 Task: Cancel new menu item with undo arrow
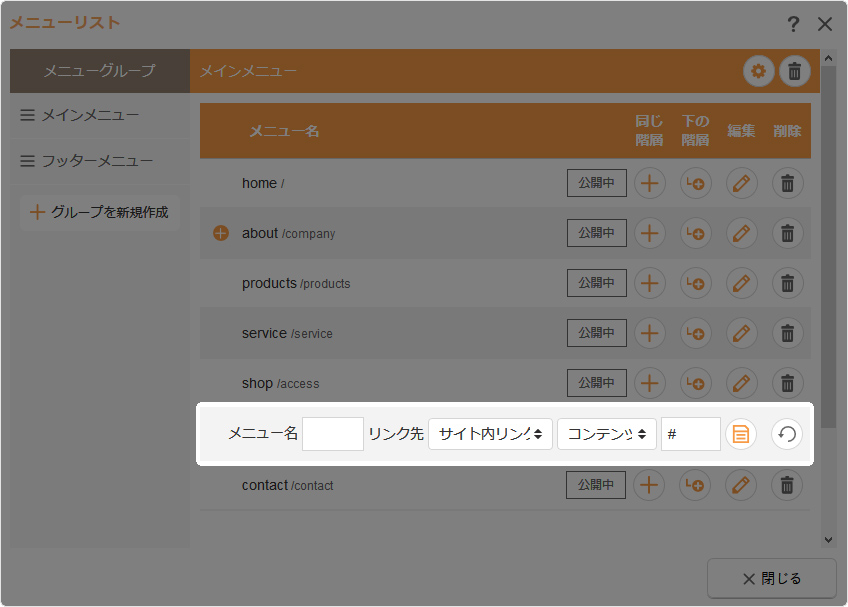pyautogui.click(x=787, y=434)
